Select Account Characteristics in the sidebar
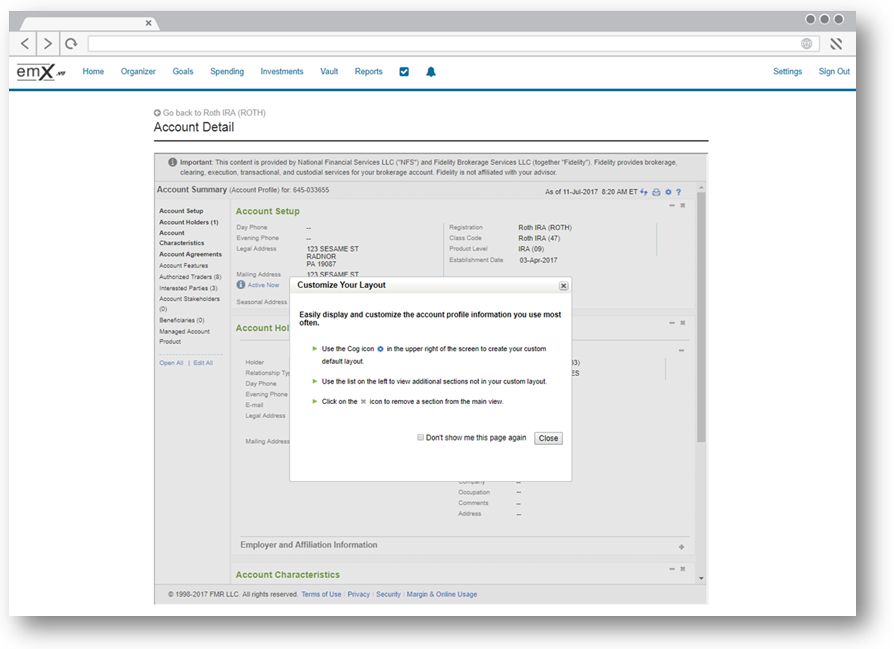Viewport: 894px width, 649px height. pyautogui.click(x=181, y=238)
